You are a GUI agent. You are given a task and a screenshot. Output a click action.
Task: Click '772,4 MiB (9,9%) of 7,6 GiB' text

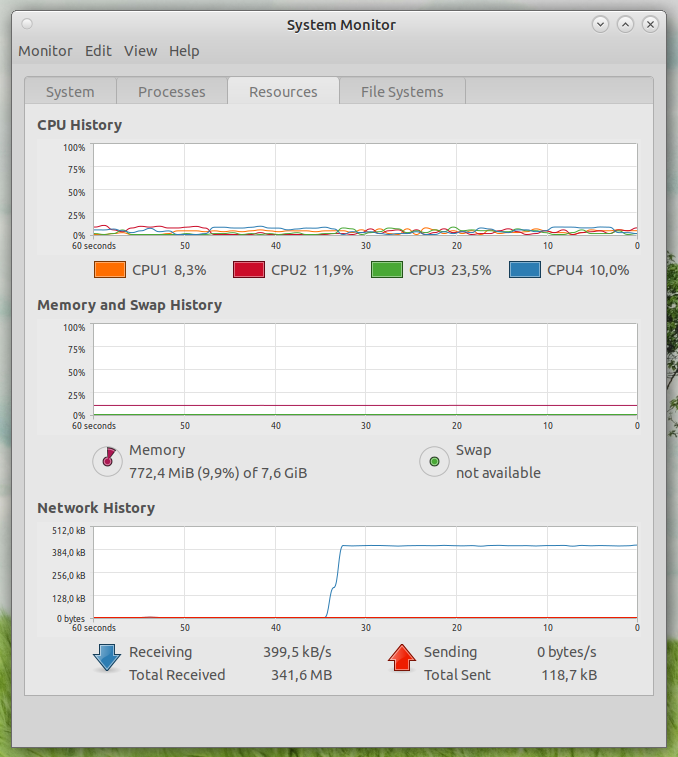point(218,473)
